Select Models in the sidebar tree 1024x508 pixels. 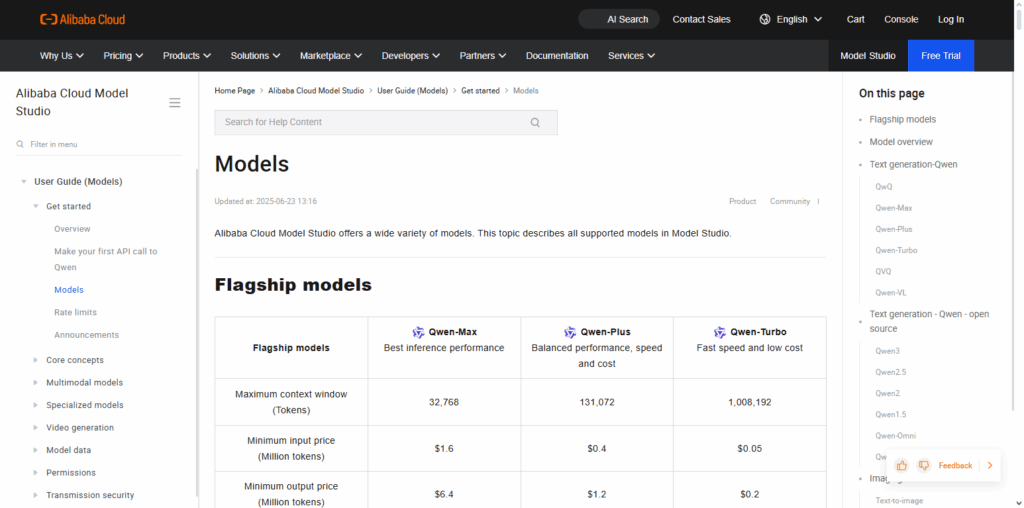(x=69, y=290)
